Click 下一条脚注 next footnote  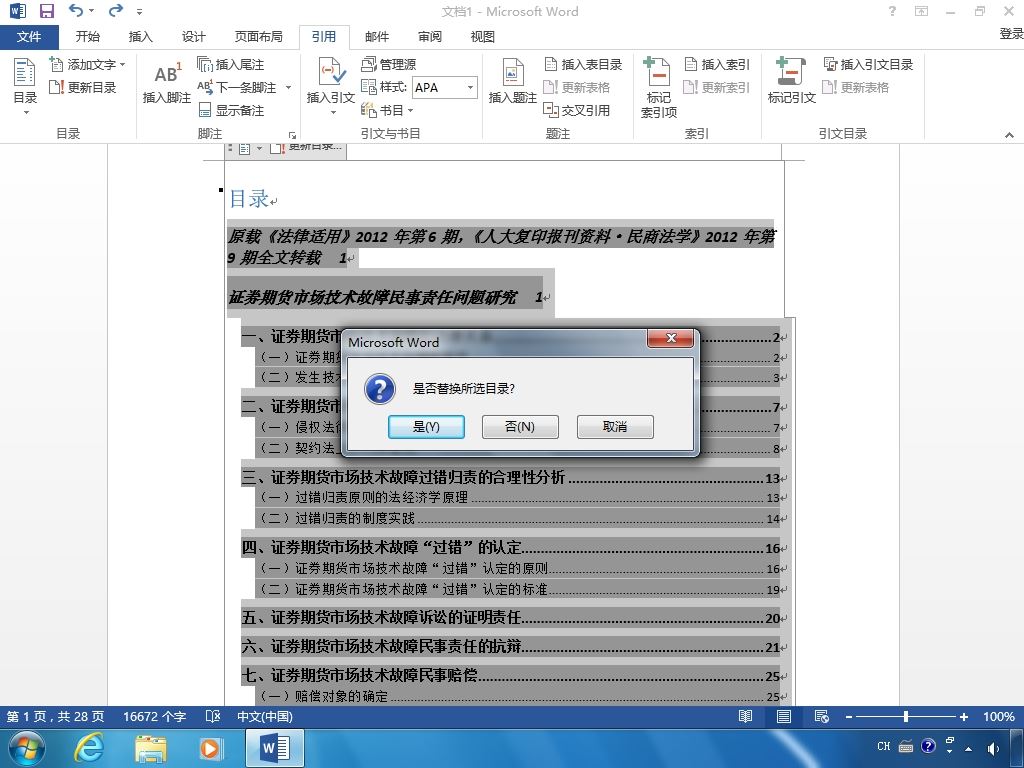click(238, 88)
